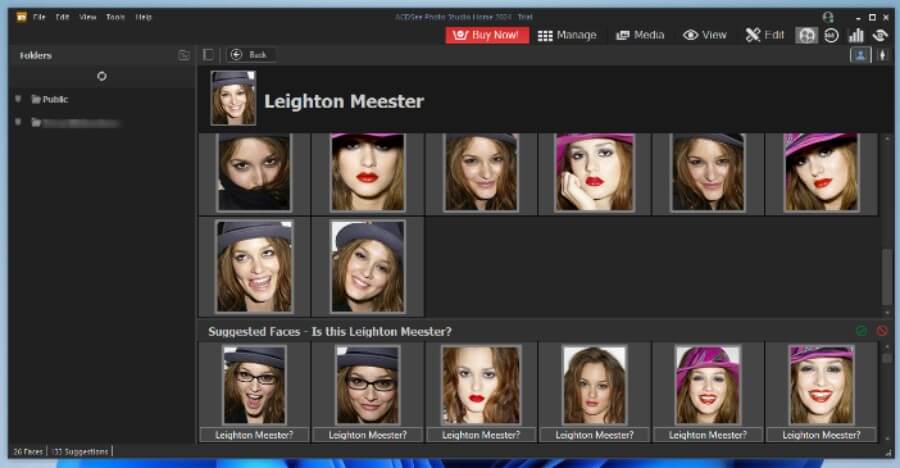
Task: Open the Tools menu
Action: pos(116,17)
